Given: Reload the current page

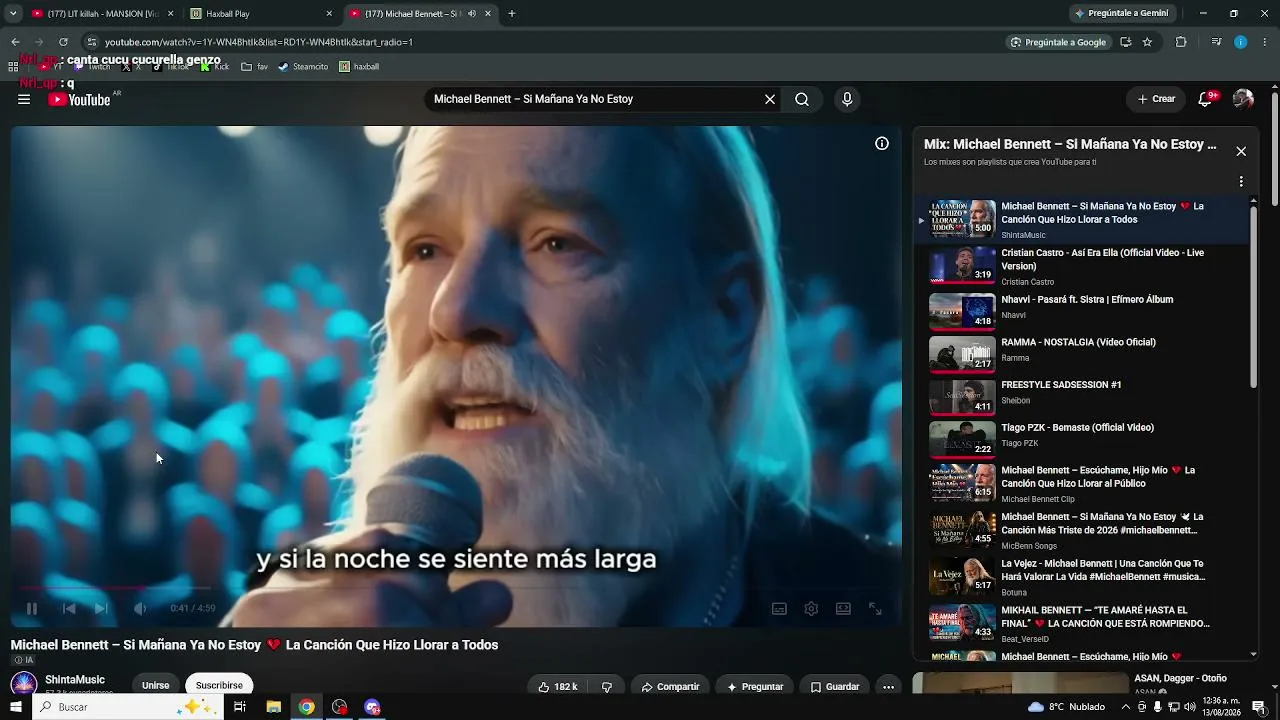Looking at the screenshot, I should coord(63,42).
